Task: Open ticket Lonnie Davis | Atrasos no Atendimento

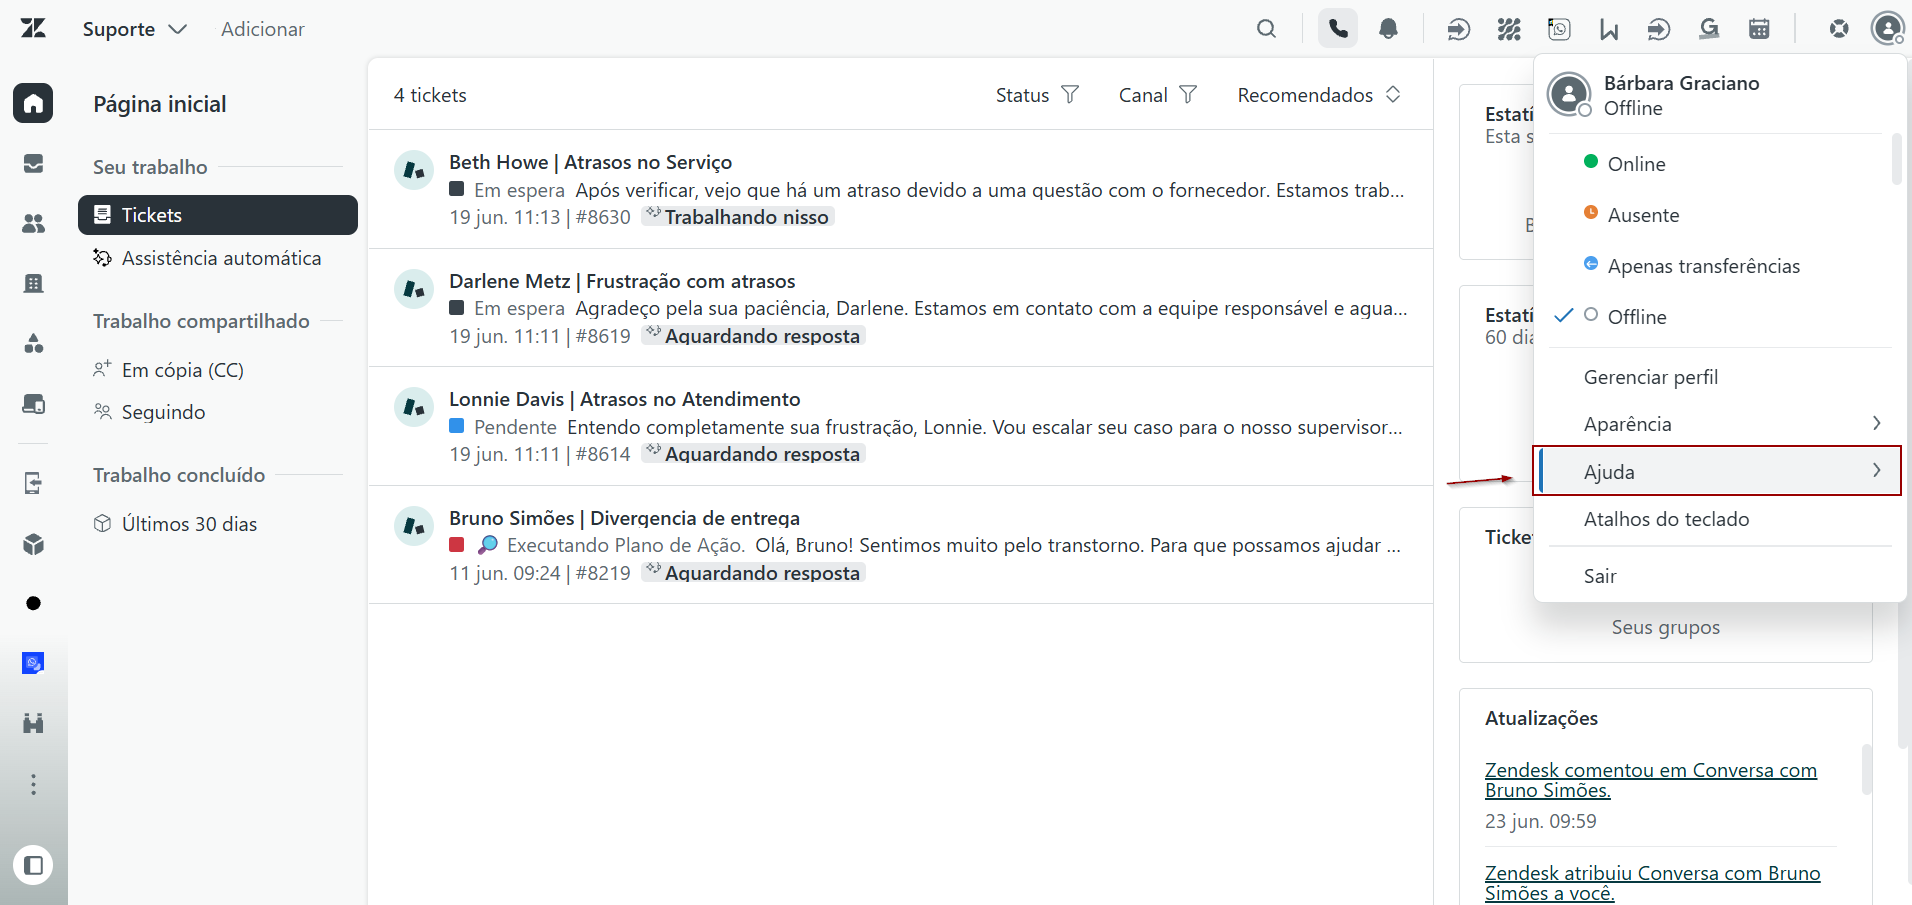Action: tap(625, 399)
